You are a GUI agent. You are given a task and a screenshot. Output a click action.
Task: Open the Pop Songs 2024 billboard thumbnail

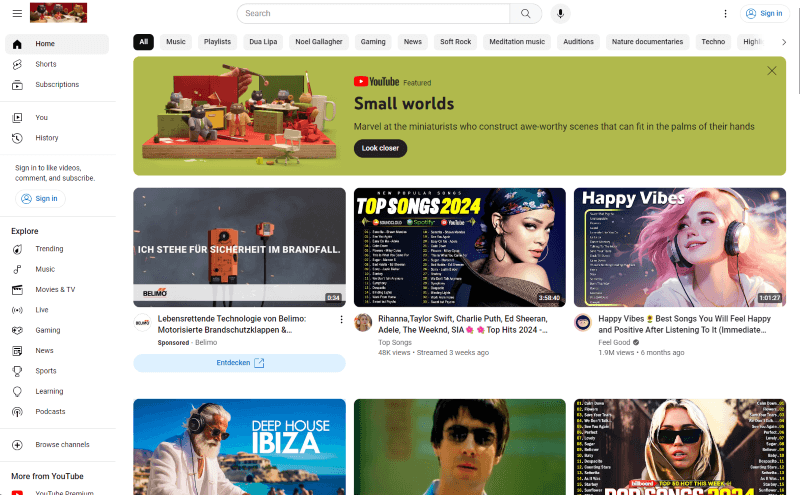pyautogui.click(x=680, y=447)
